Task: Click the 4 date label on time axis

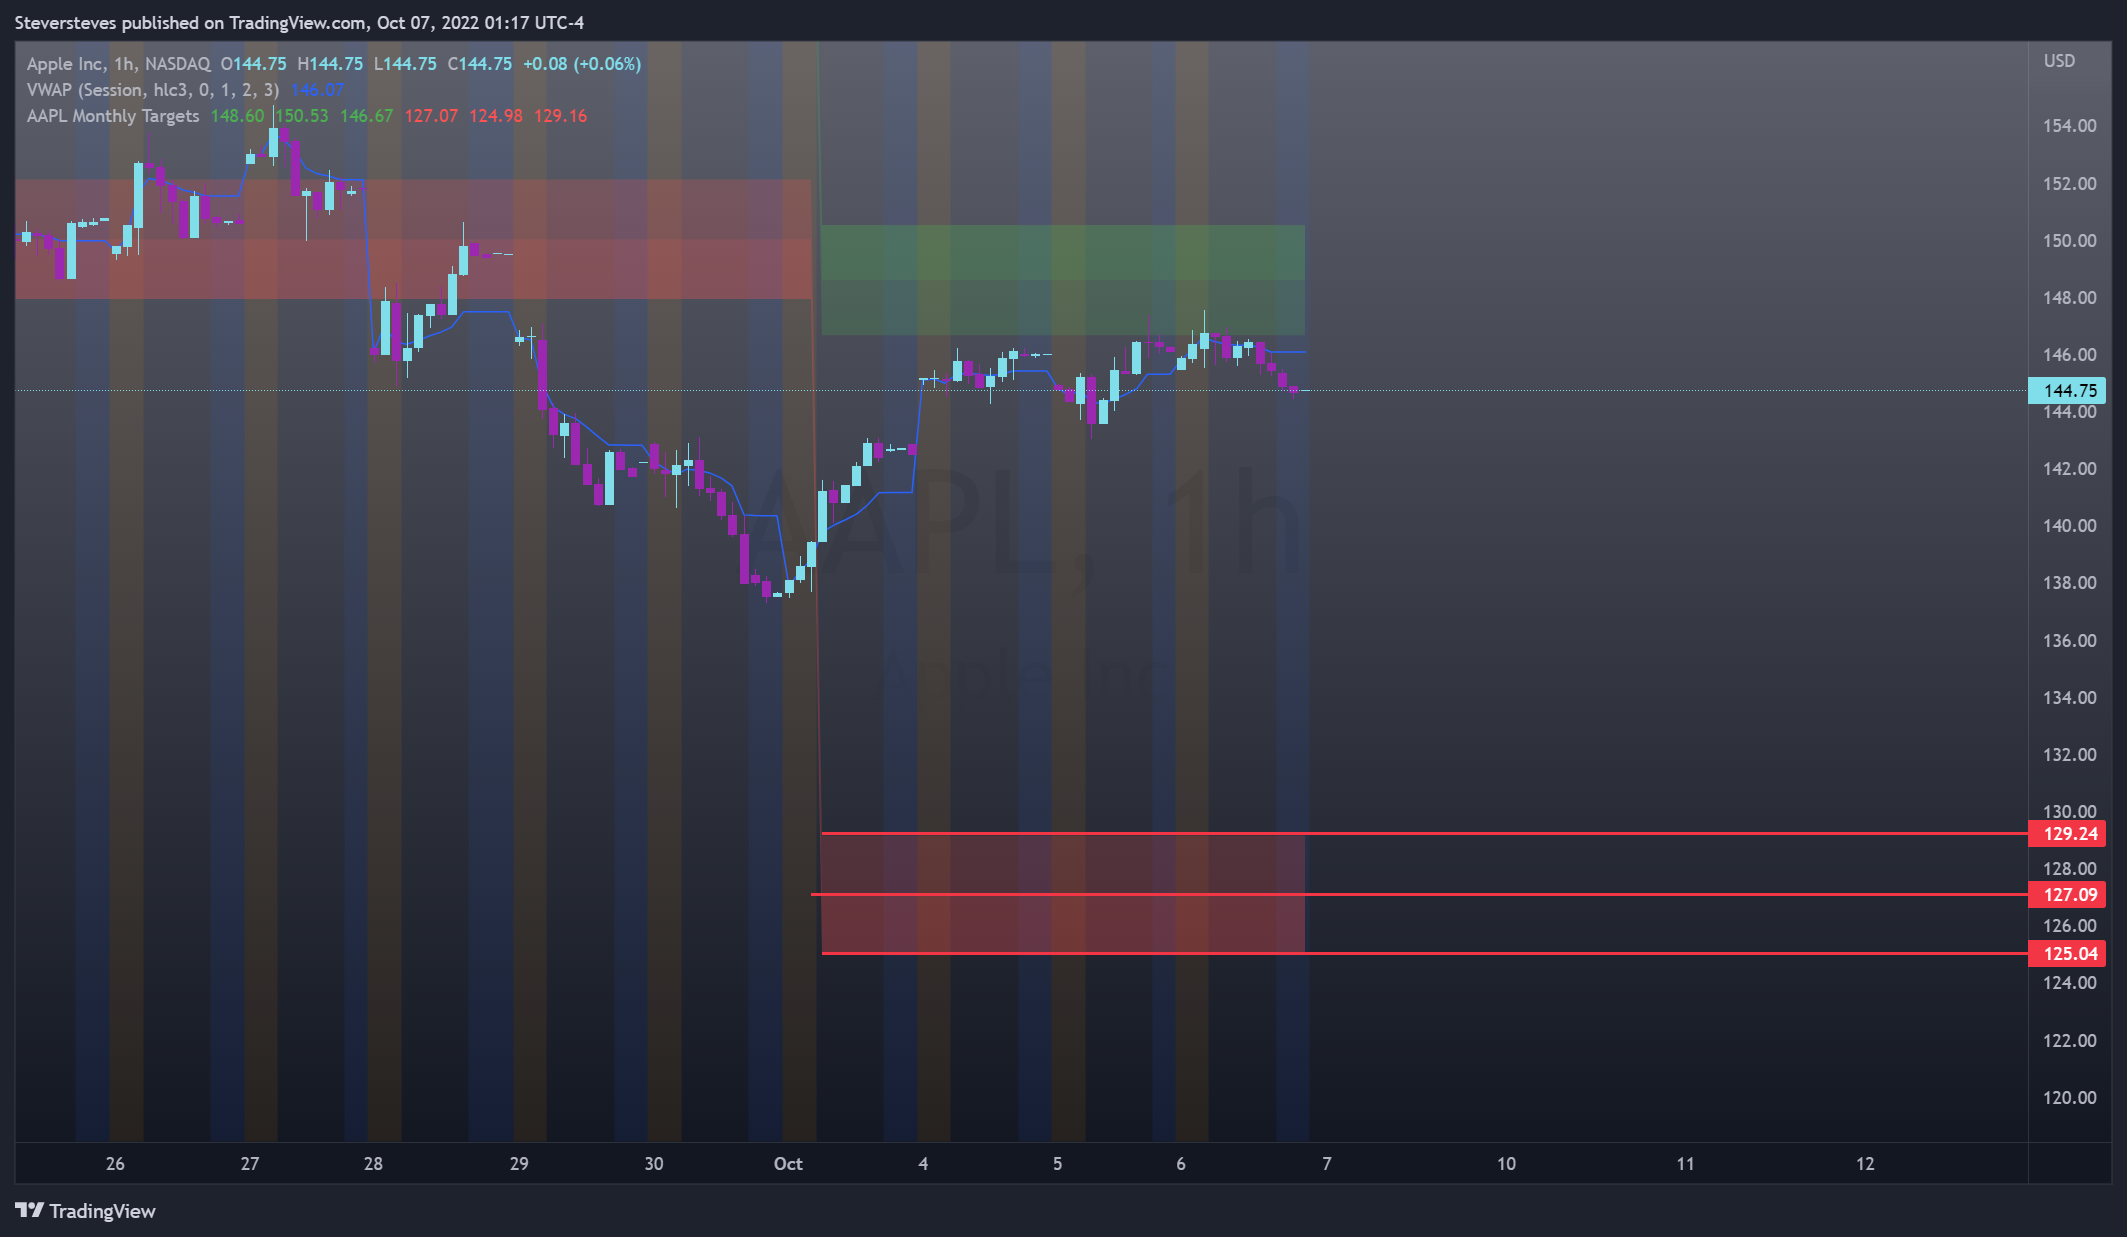Action: click(923, 1164)
